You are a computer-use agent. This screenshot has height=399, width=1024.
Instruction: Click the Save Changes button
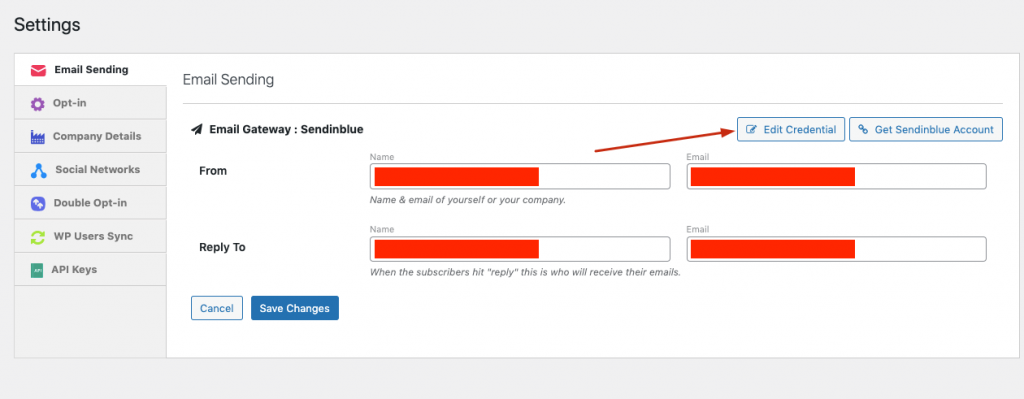pyautogui.click(x=295, y=308)
